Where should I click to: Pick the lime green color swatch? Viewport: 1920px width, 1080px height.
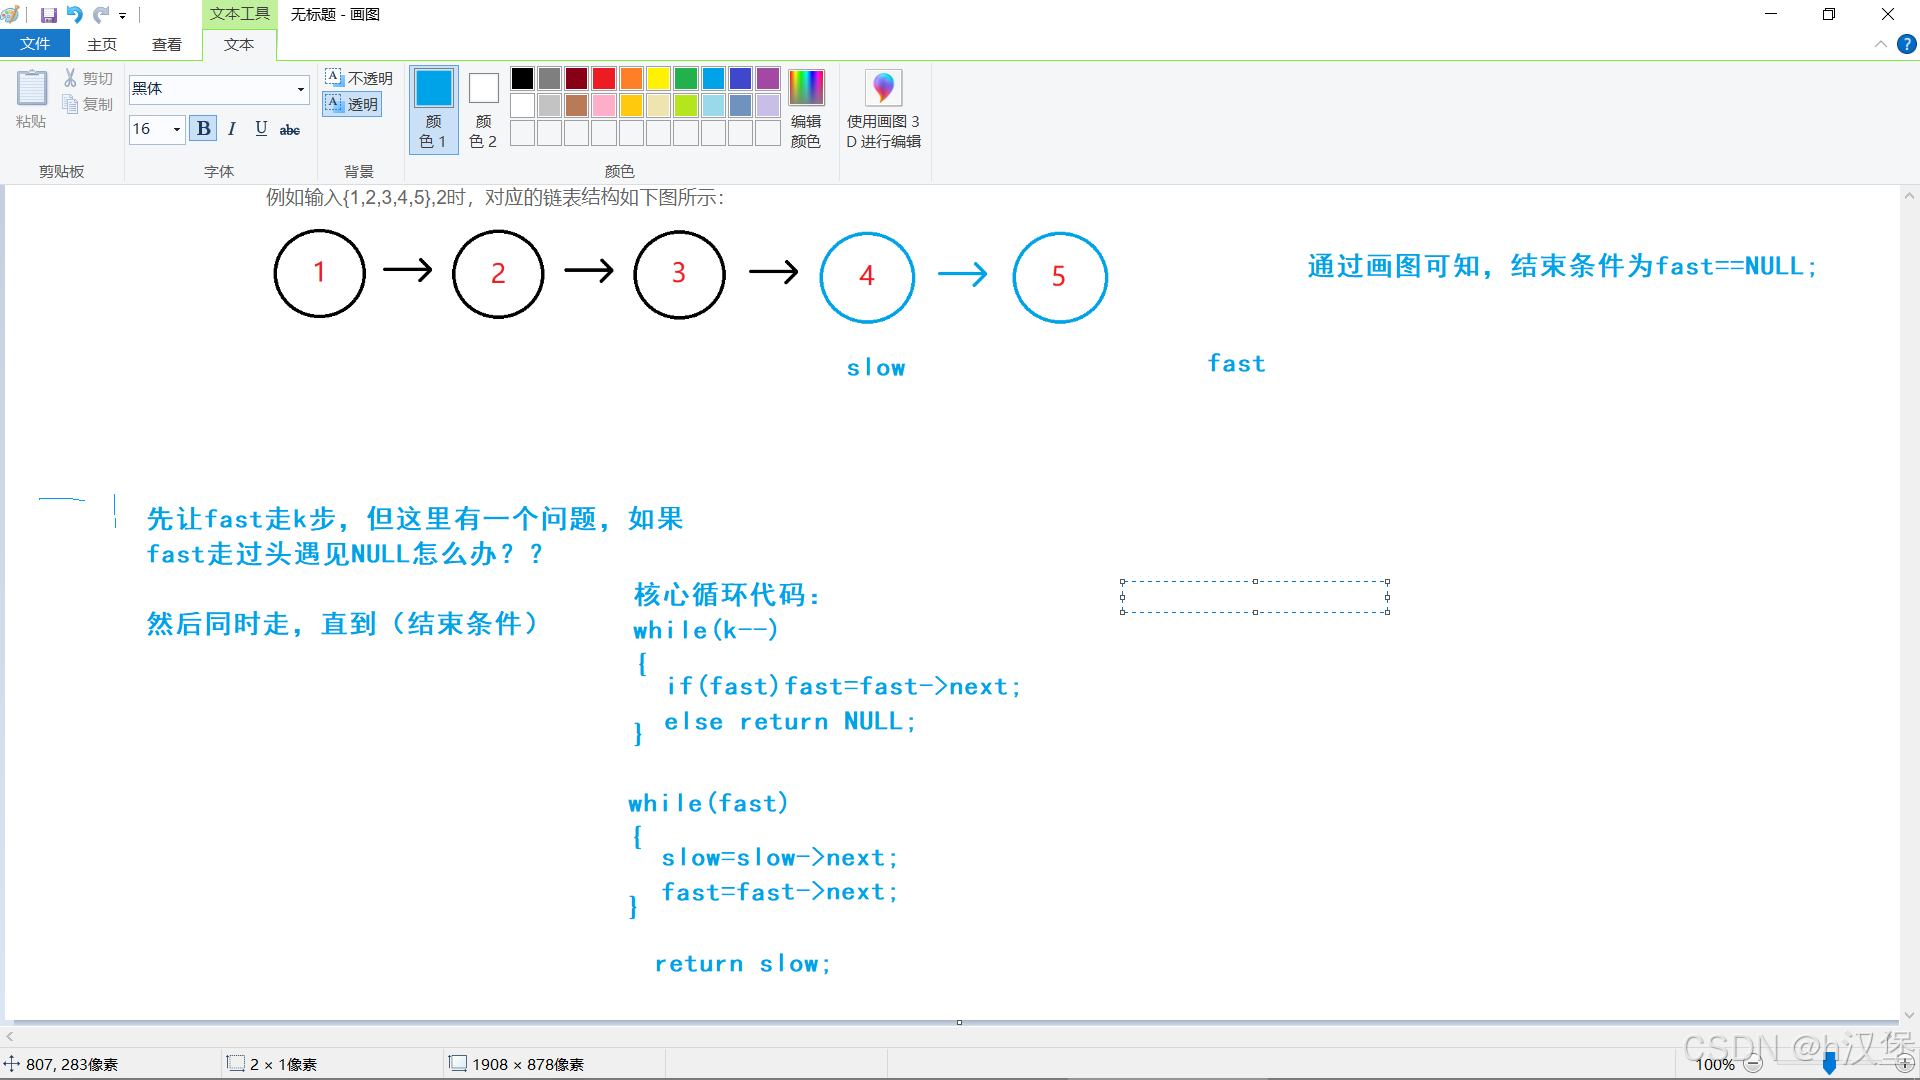pyautogui.click(x=686, y=105)
